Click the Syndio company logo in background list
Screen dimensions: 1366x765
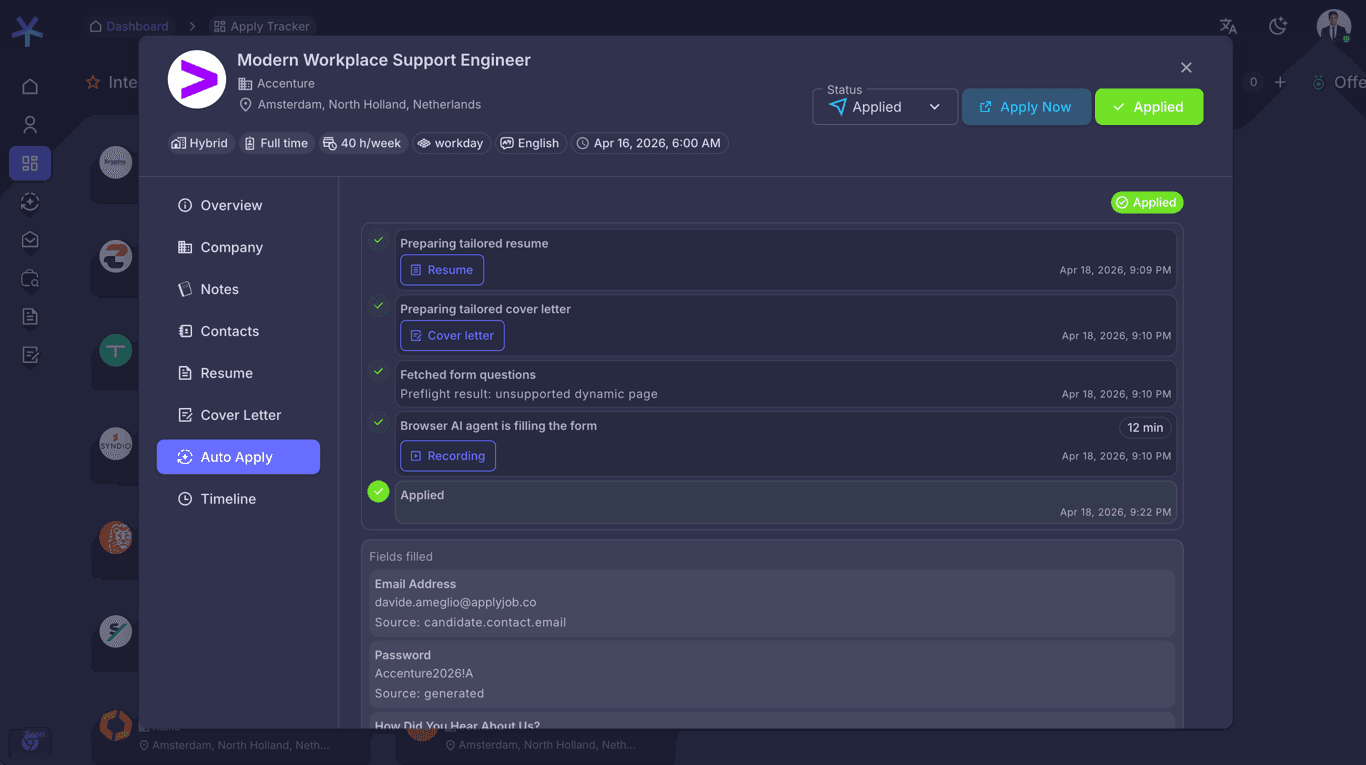pos(116,444)
